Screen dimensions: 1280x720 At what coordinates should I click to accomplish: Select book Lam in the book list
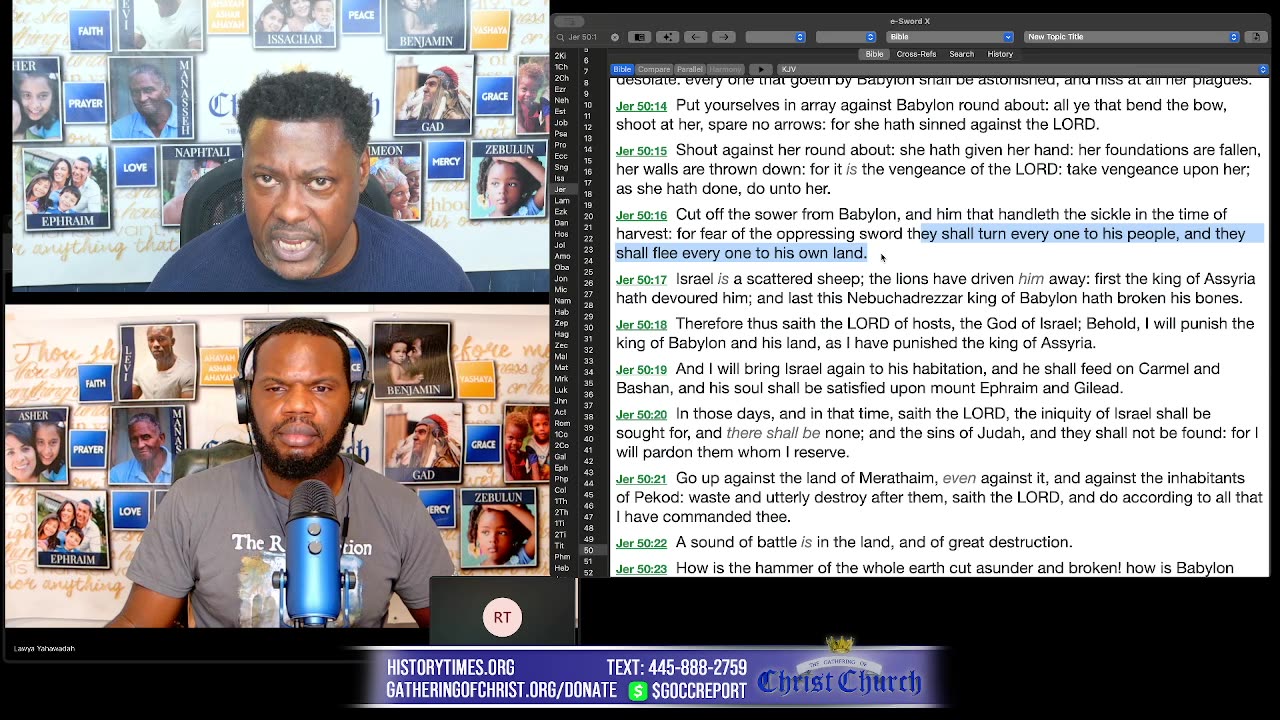[x=561, y=200]
